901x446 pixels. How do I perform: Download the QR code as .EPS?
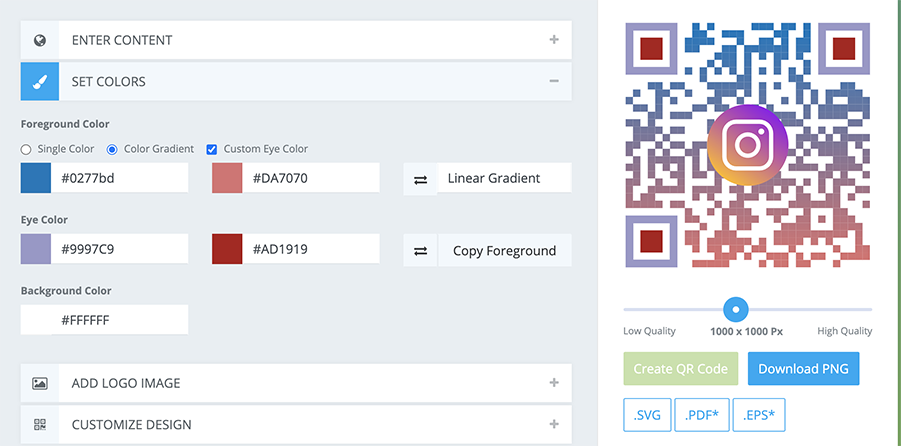coord(758,415)
